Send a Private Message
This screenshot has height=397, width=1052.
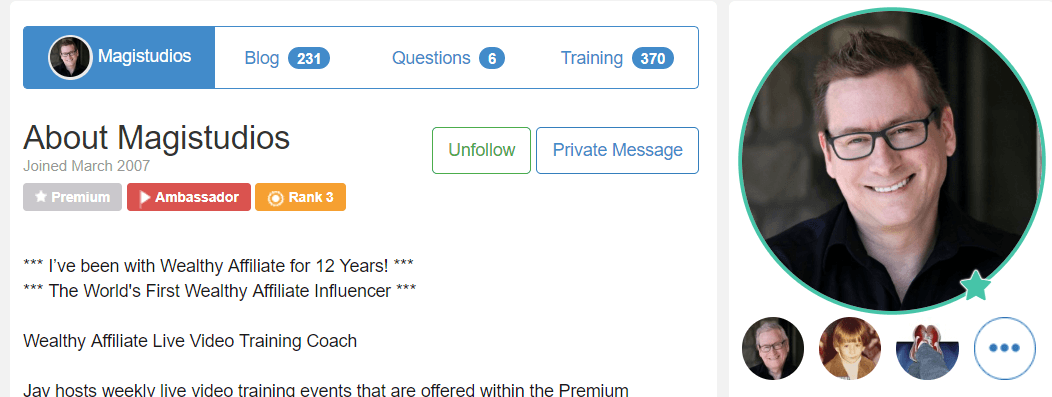(617, 150)
